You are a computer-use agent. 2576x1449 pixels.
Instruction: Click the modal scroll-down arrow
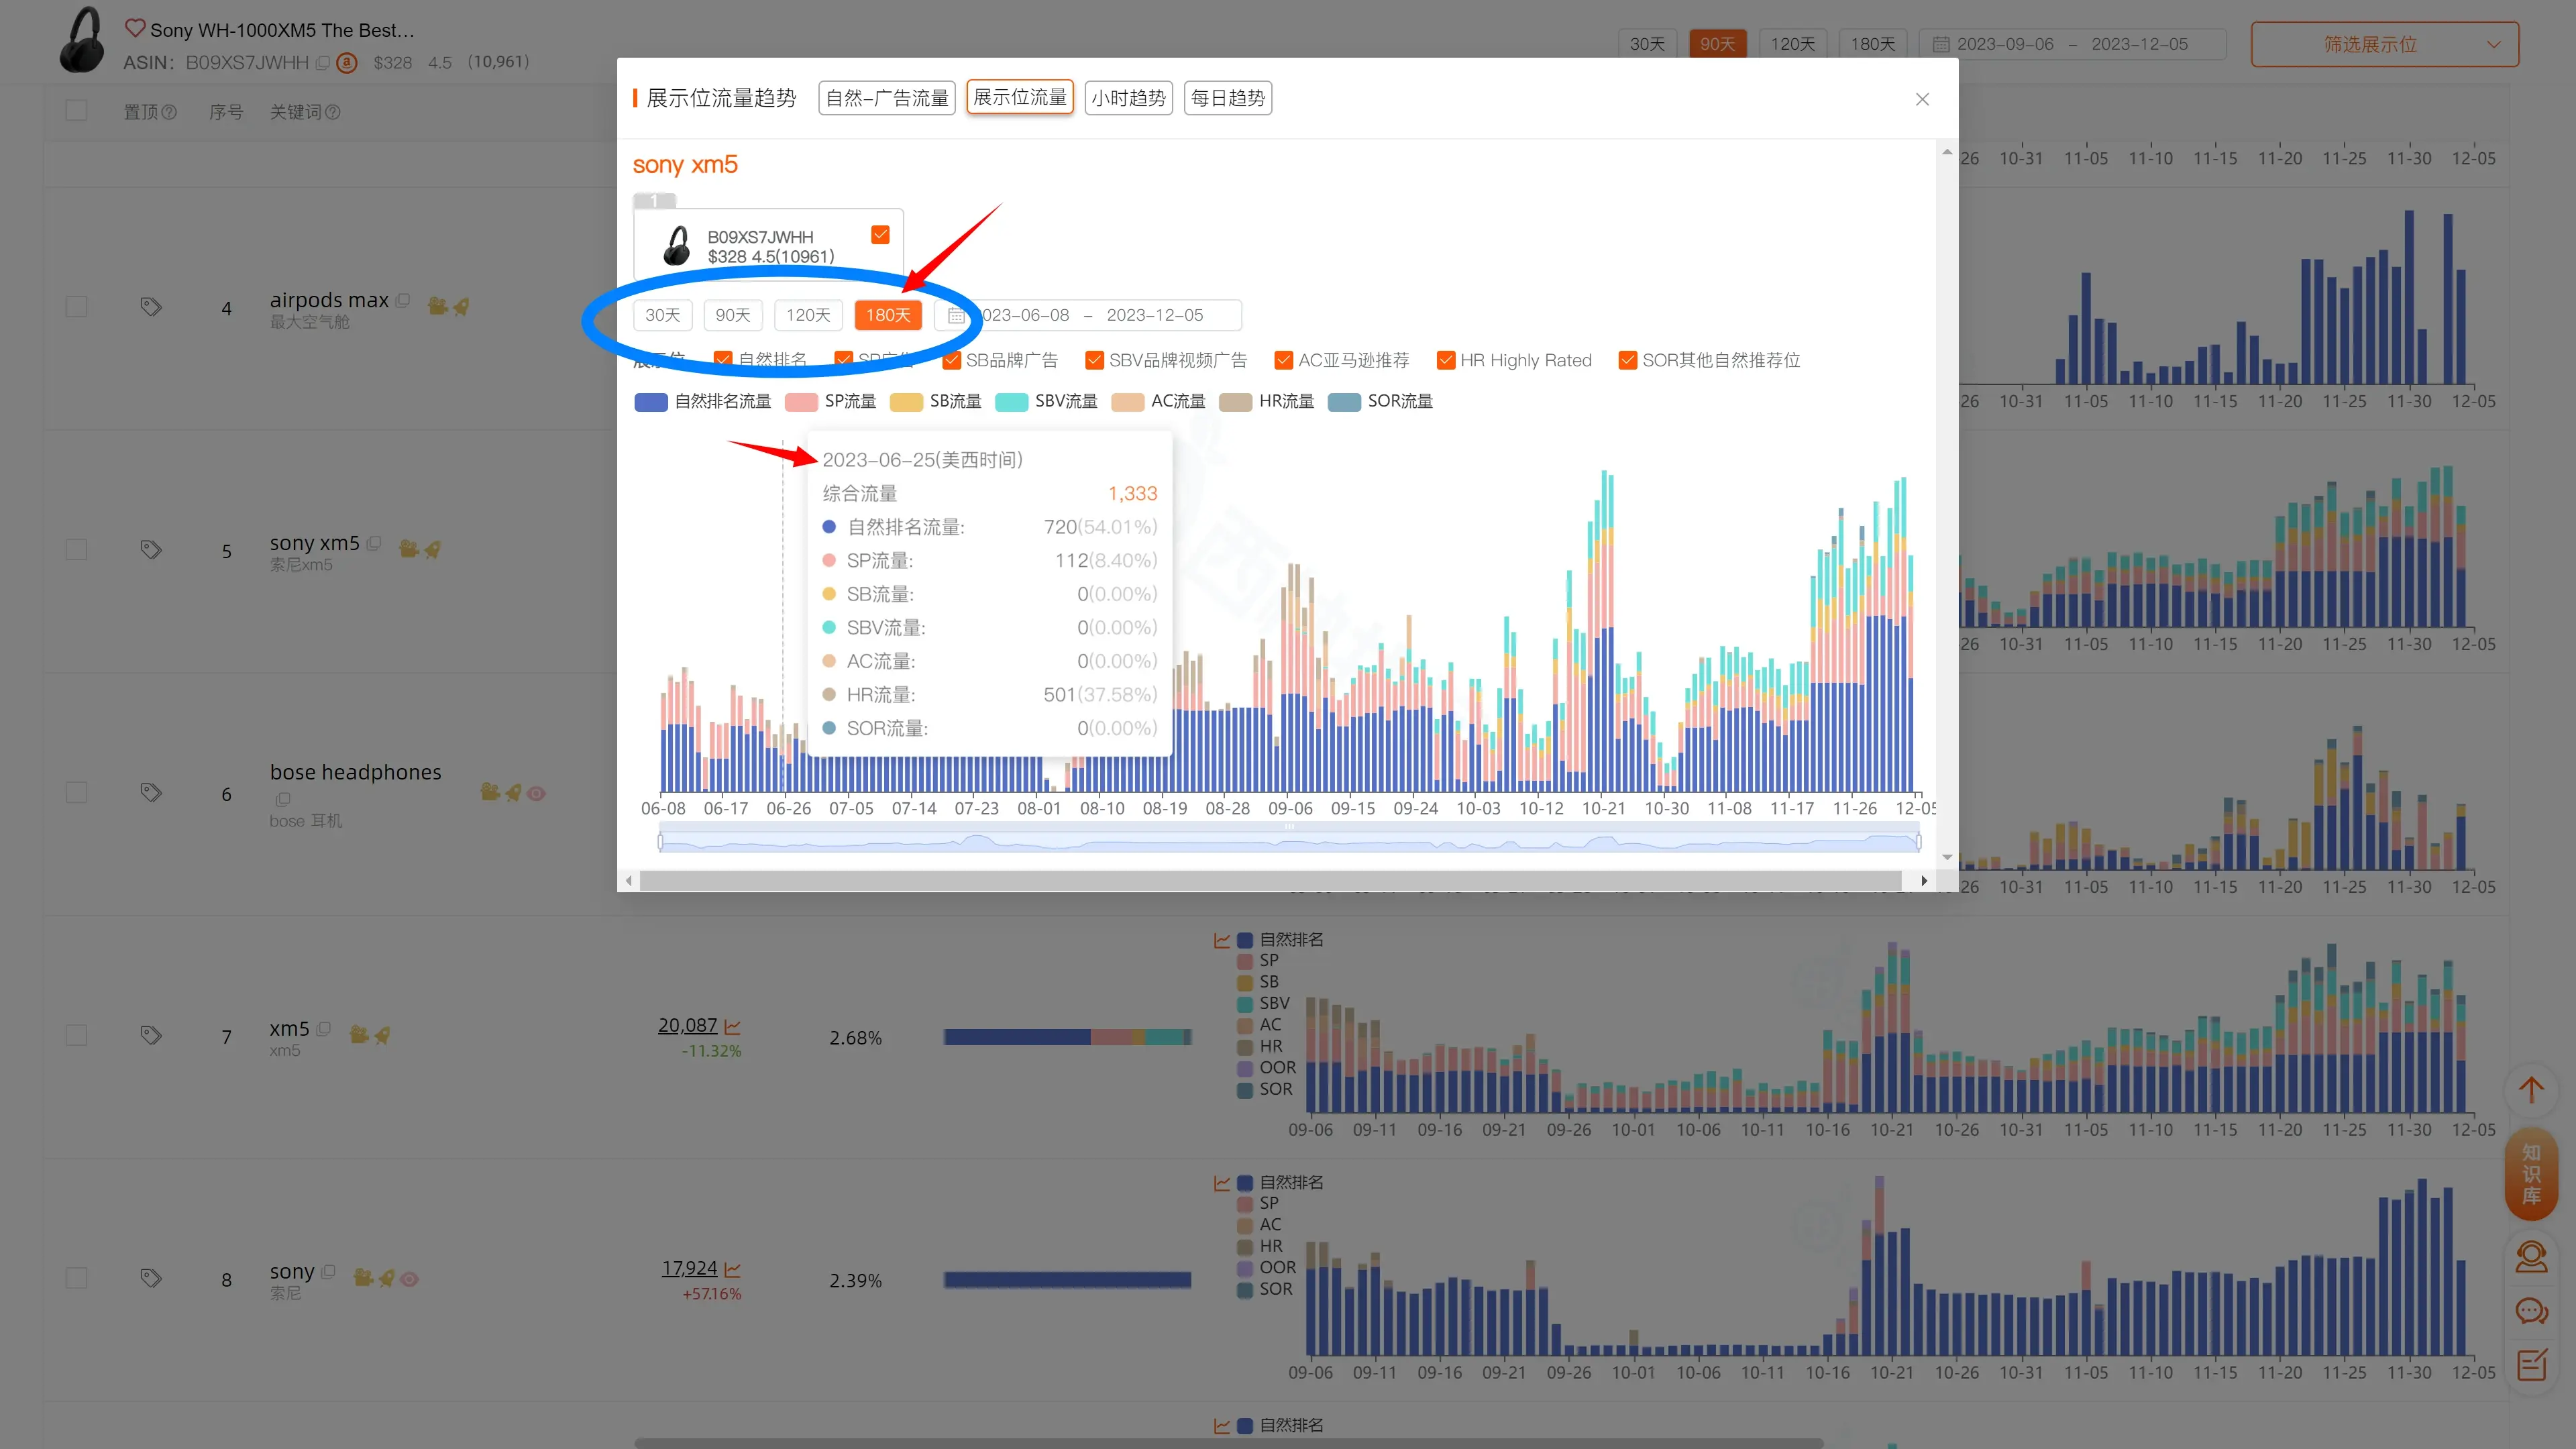click(x=1946, y=857)
